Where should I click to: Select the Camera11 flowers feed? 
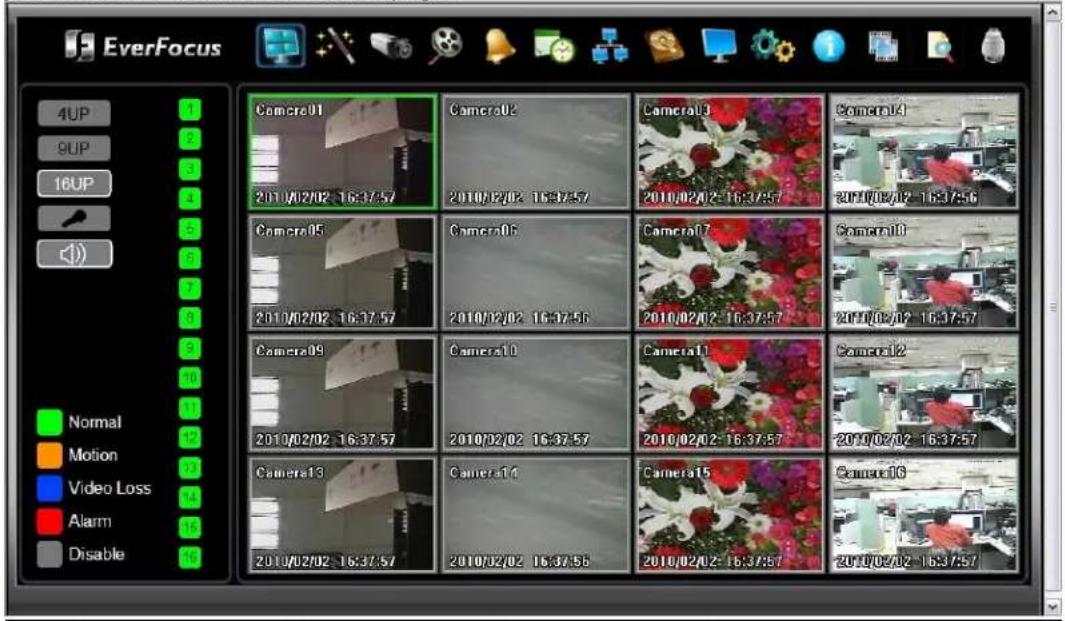coord(729,393)
